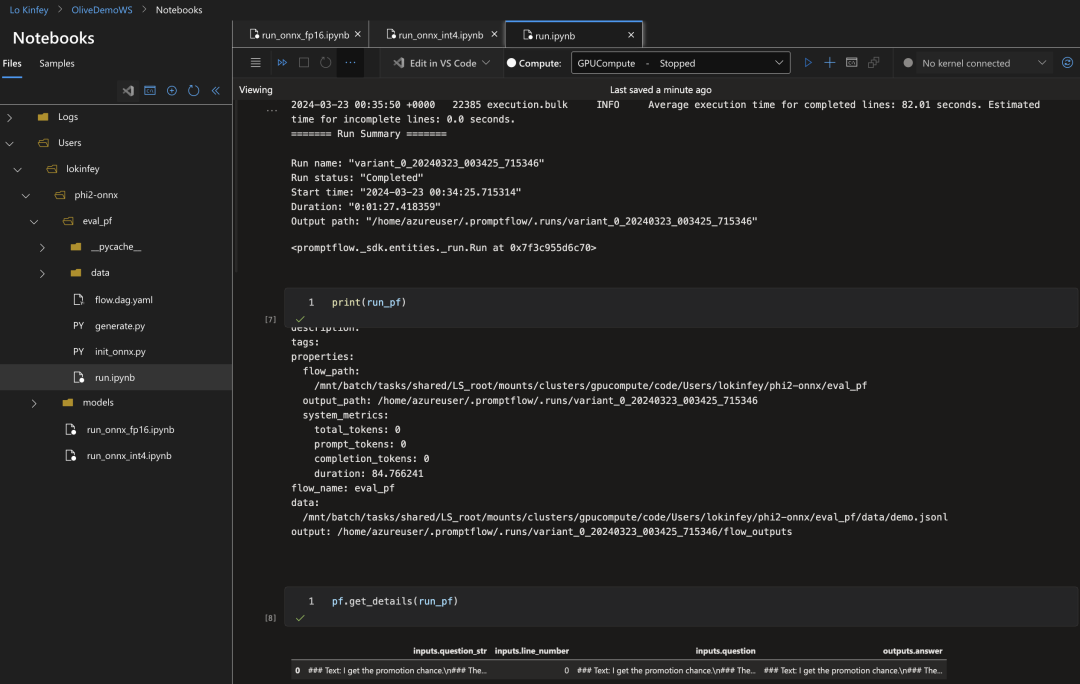The height and width of the screenshot is (684, 1080).
Task: Click the Viewing mode label
Action: 256,90
